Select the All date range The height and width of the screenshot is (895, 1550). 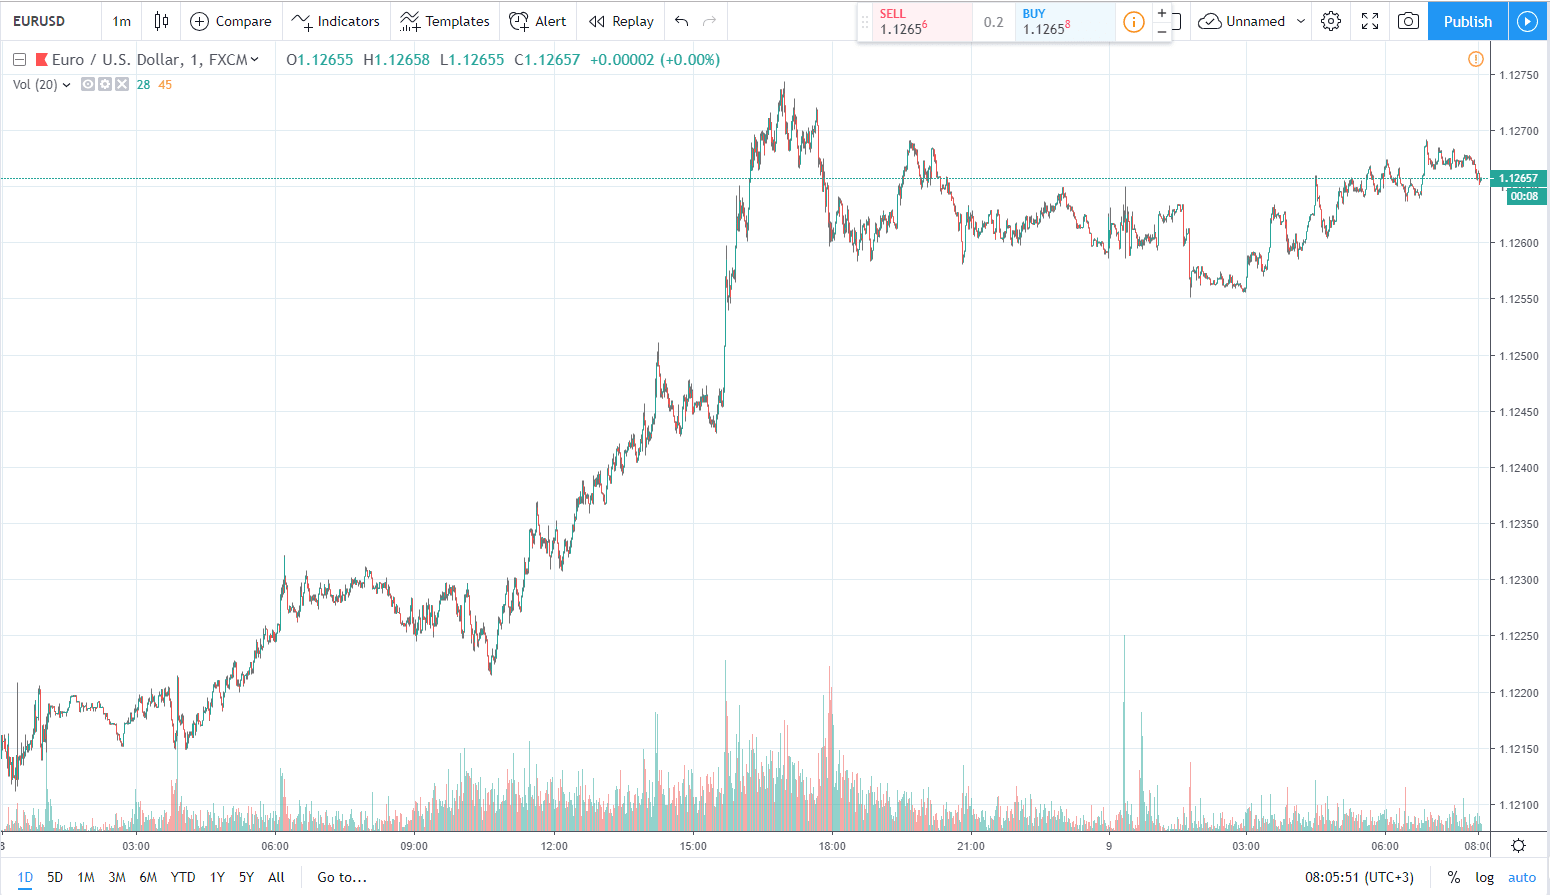[x=277, y=877]
